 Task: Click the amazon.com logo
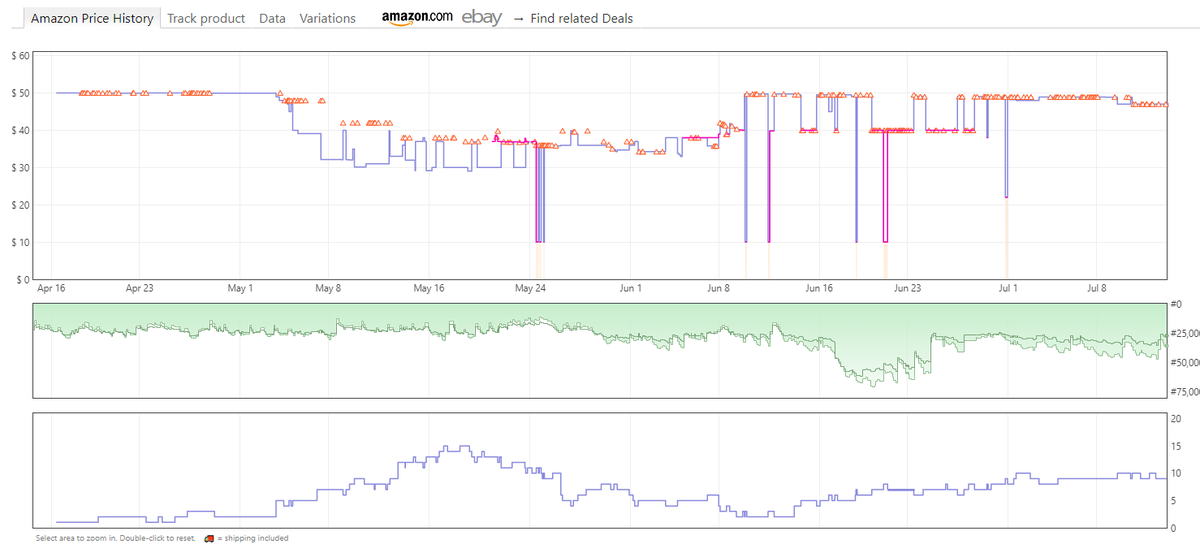pos(417,18)
